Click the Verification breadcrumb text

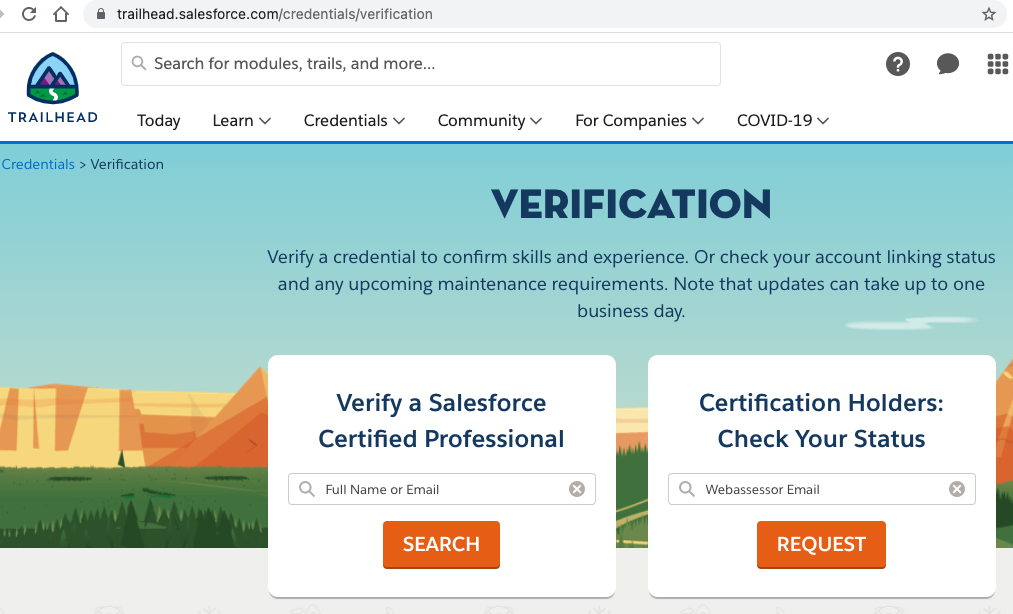[x=127, y=164]
